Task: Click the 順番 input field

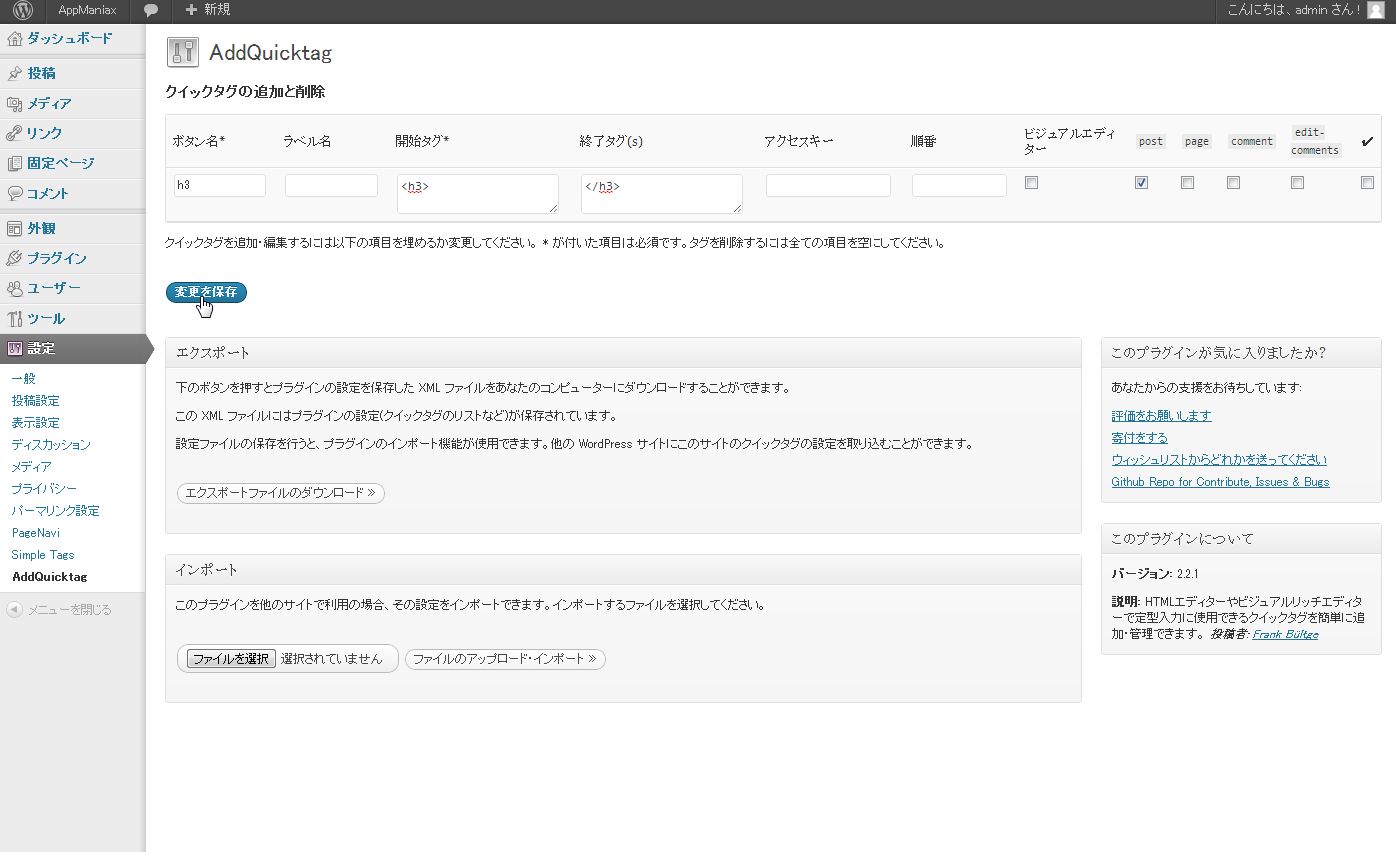Action: (959, 185)
